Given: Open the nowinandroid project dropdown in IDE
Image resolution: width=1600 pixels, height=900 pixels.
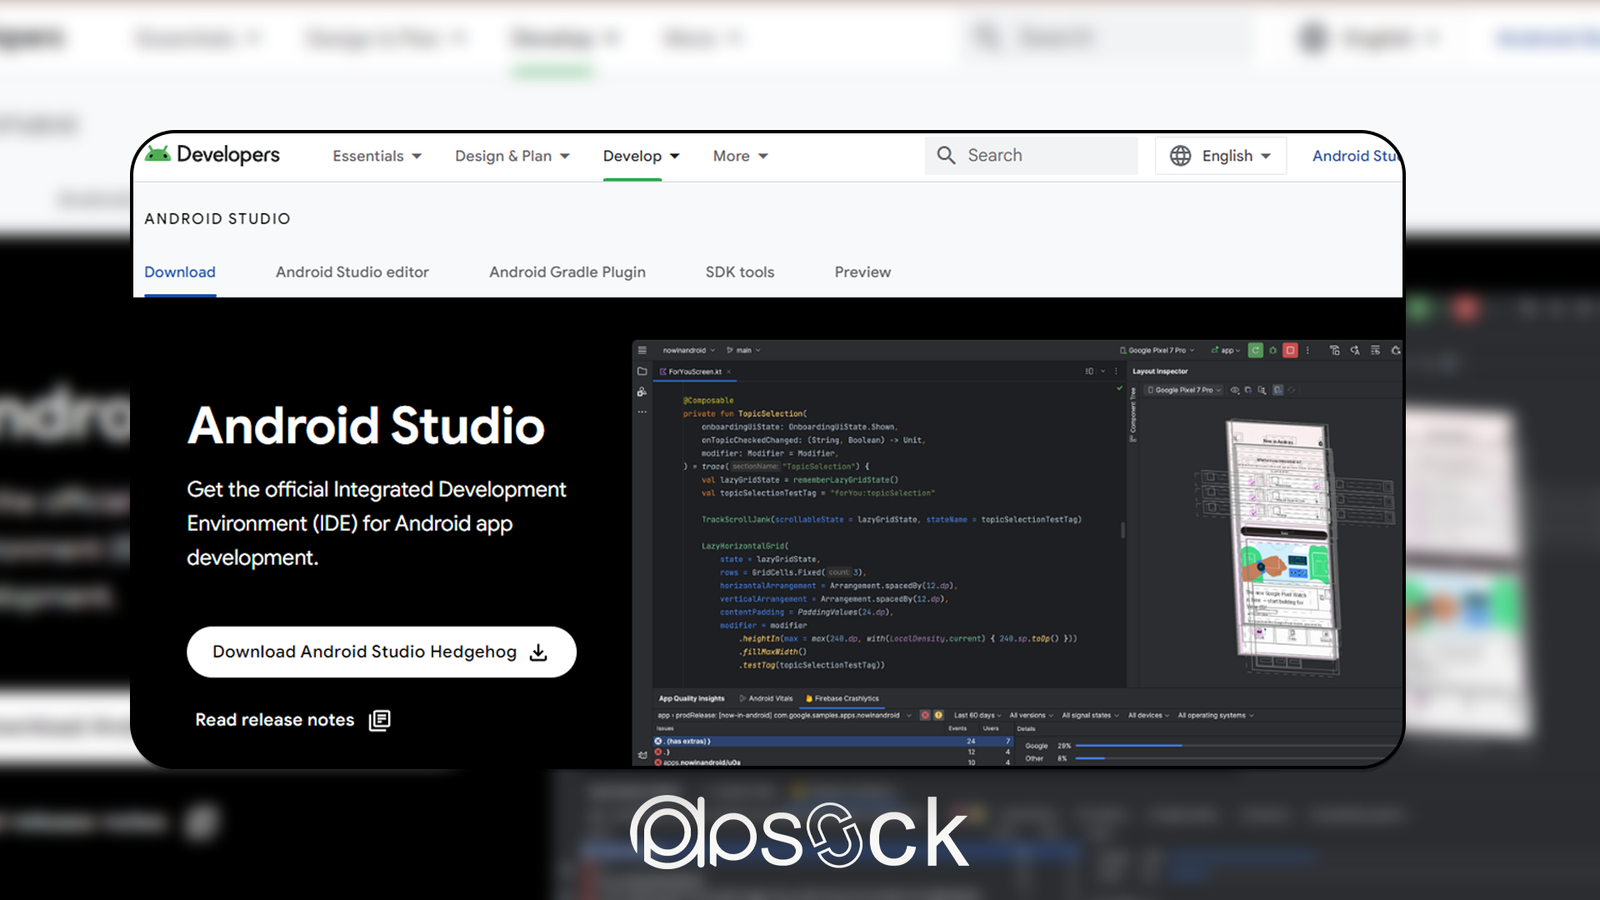Looking at the screenshot, I should pos(688,350).
